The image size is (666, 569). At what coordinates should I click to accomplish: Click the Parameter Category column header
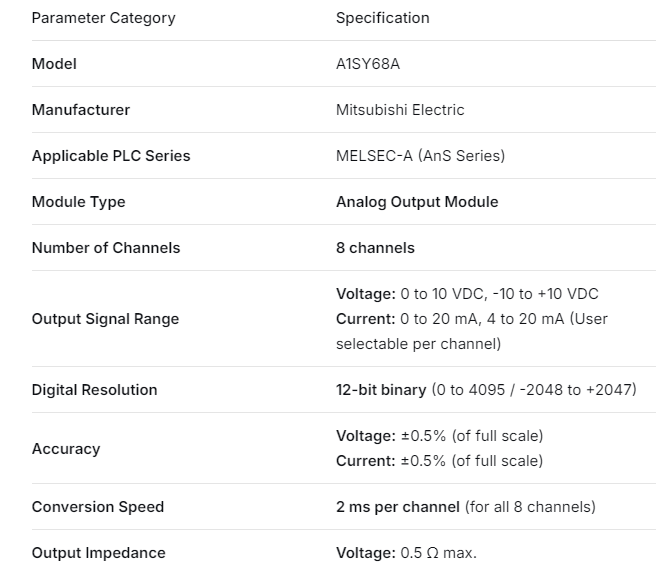tap(103, 18)
